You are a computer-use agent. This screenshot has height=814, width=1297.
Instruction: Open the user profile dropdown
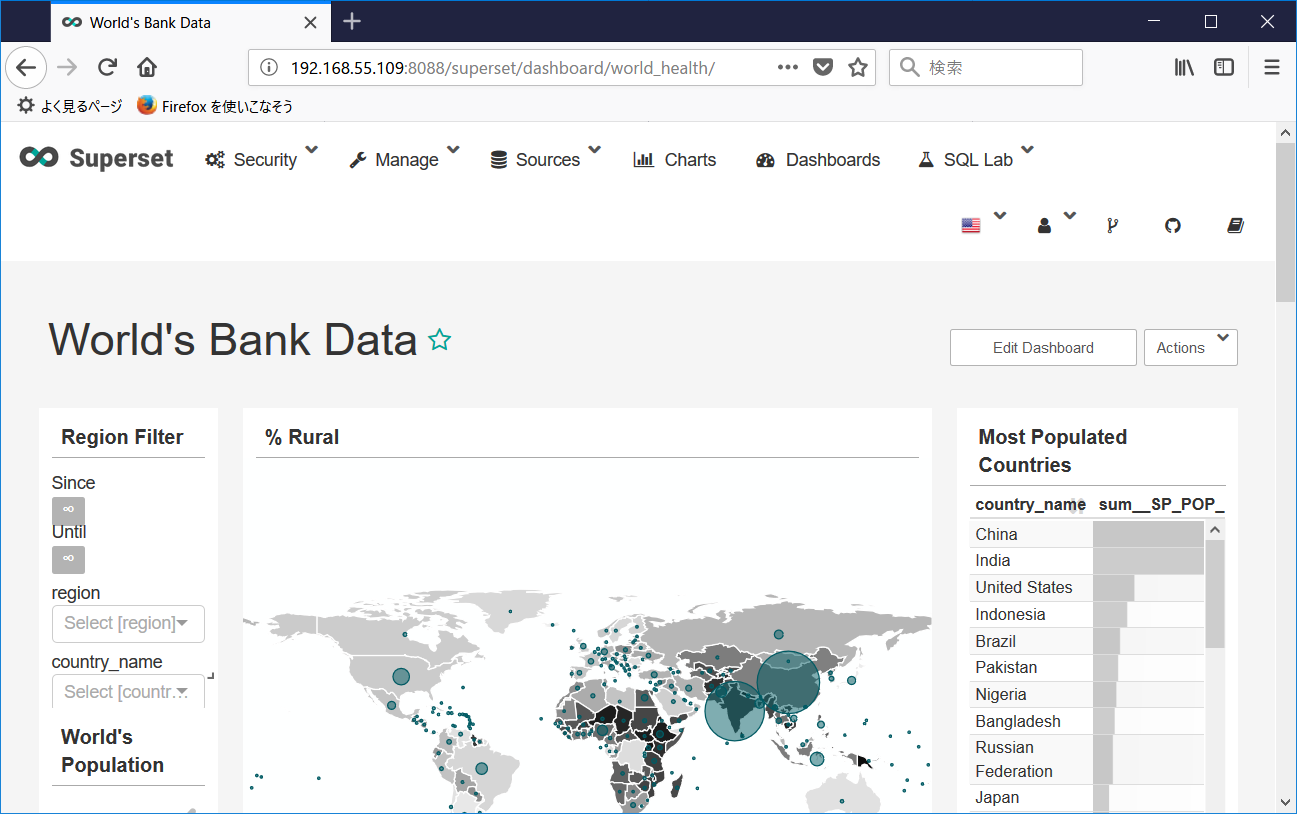tap(1055, 224)
